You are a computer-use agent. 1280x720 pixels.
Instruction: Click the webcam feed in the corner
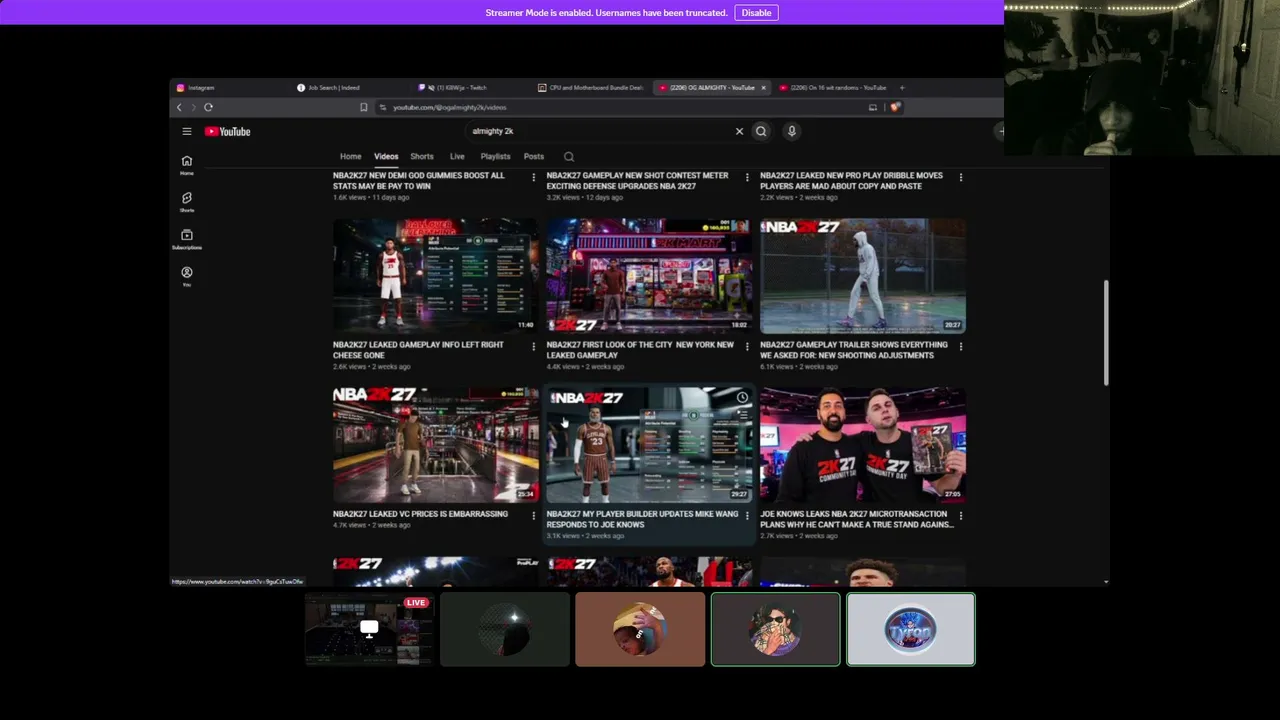[x=1142, y=78]
